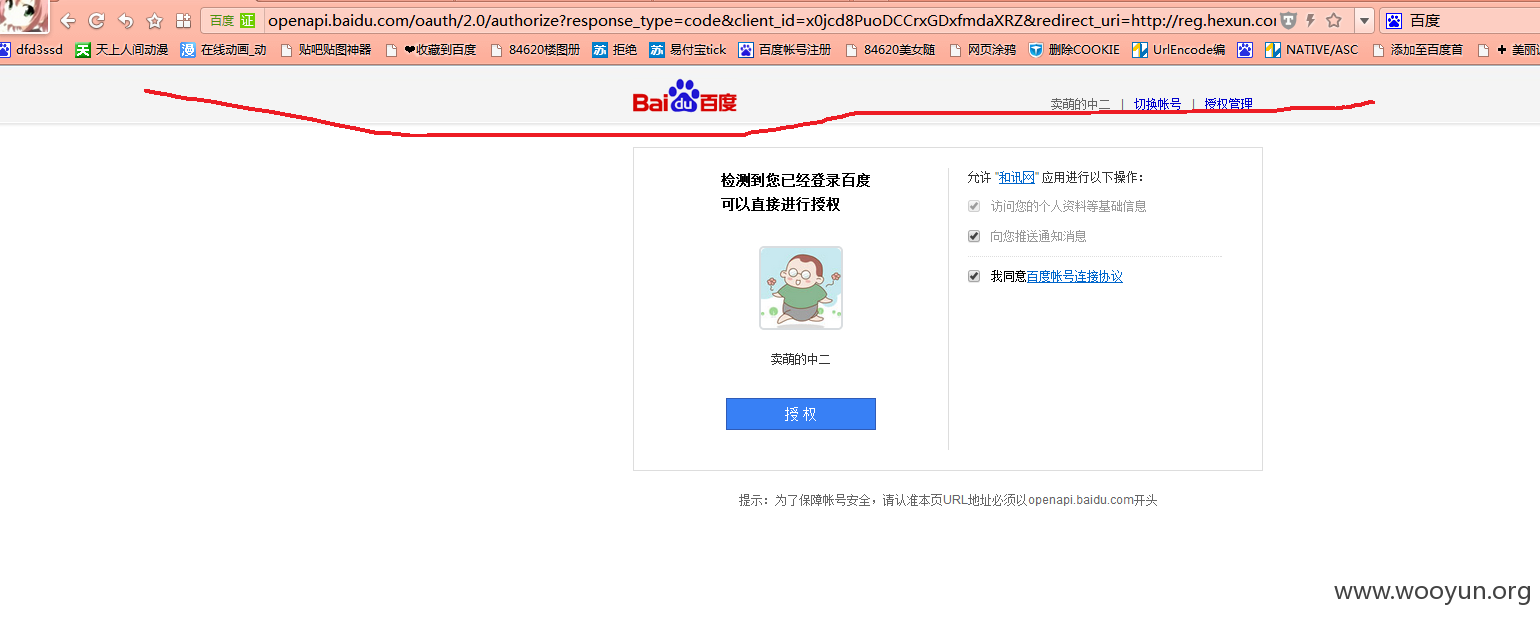1540x620 pixels.
Task: Open the 易付宝tick bookmark
Action: coord(688,50)
